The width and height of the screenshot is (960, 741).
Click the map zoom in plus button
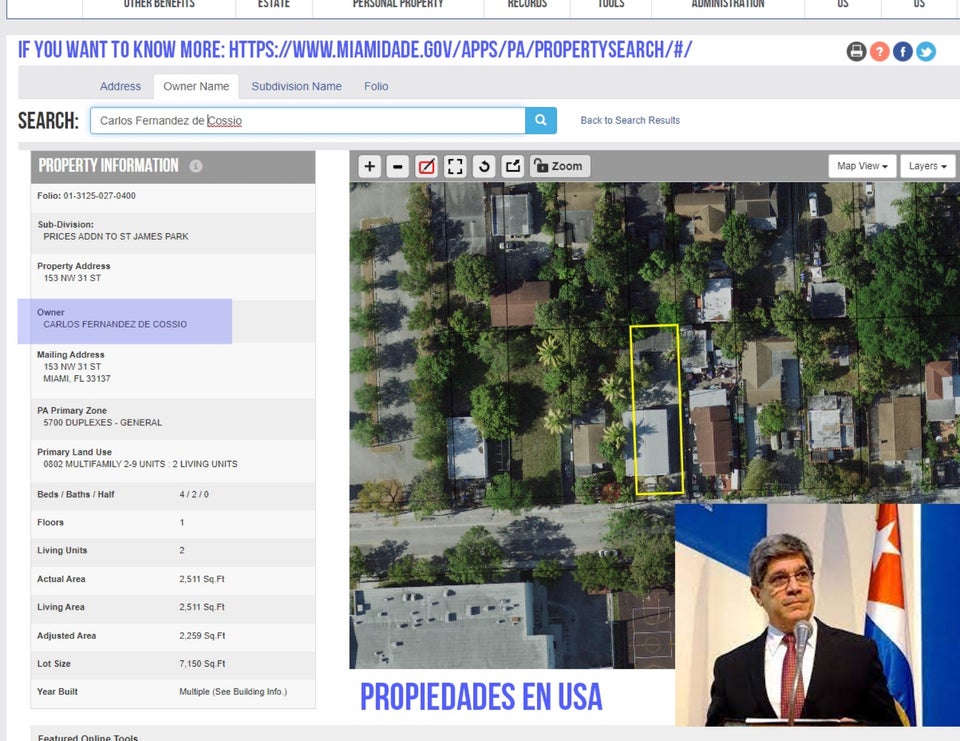click(370, 166)
